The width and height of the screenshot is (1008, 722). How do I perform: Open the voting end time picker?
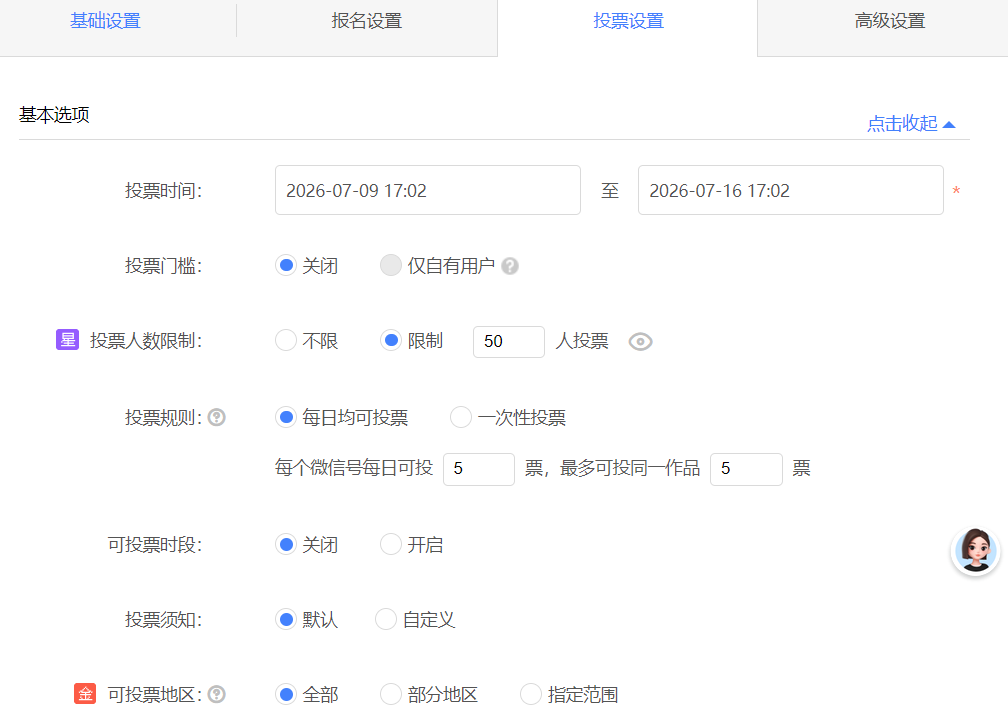790,190
